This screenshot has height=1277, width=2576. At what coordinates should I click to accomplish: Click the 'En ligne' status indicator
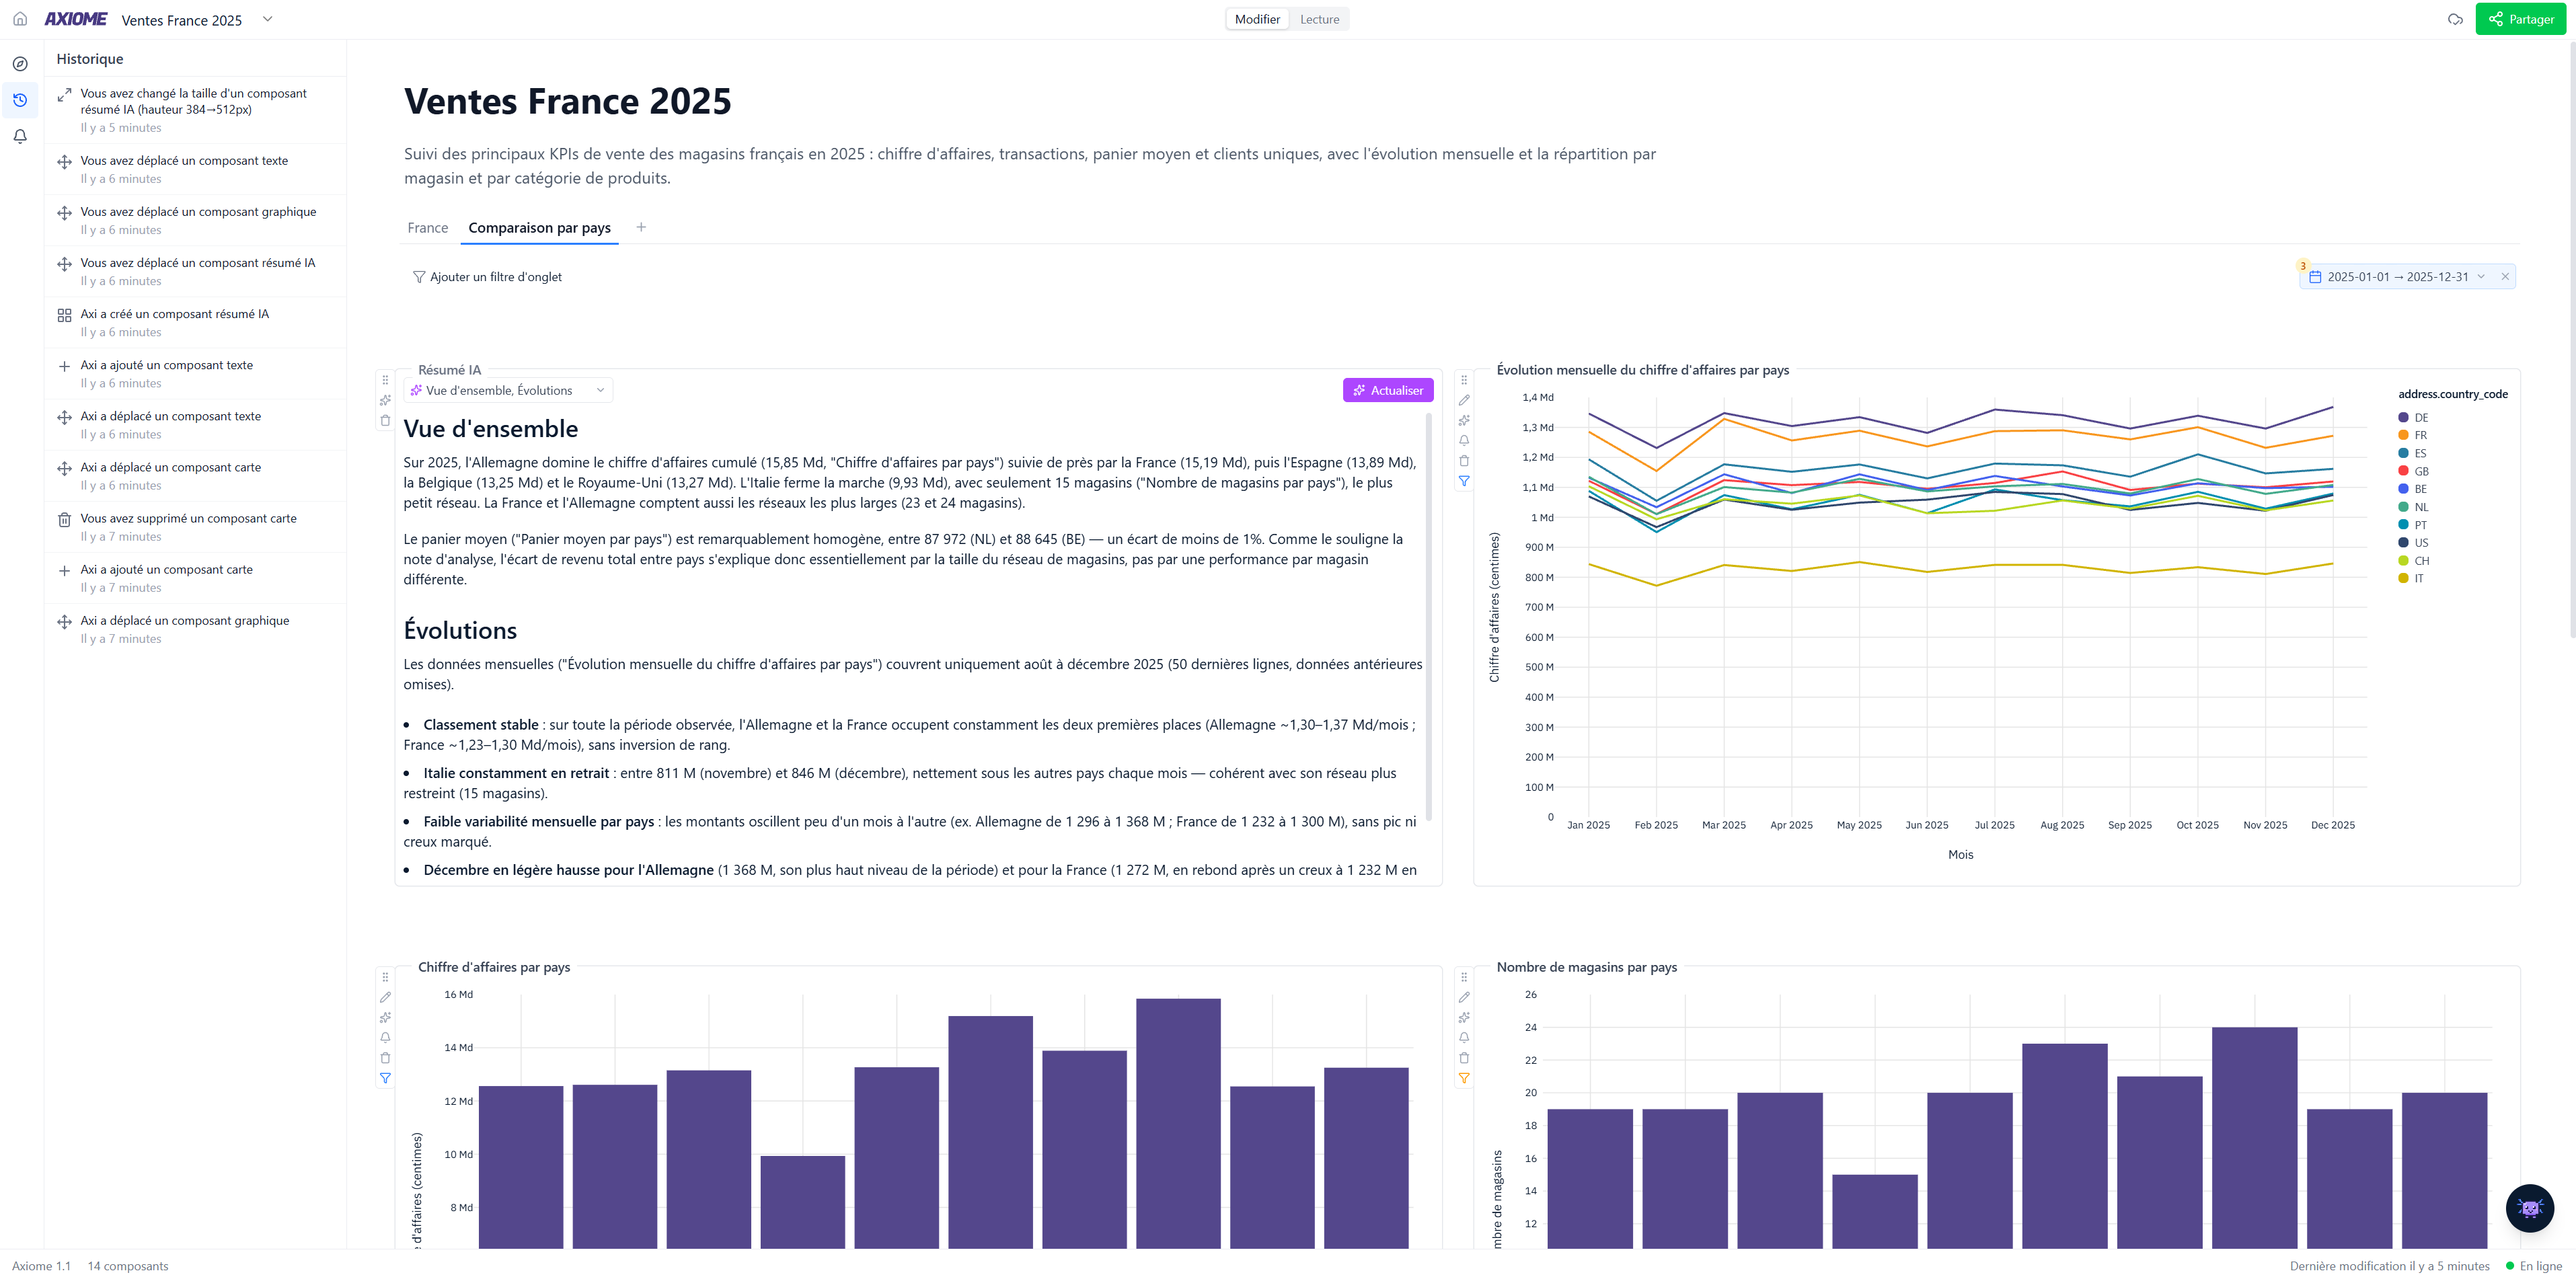[2533, 1266]
